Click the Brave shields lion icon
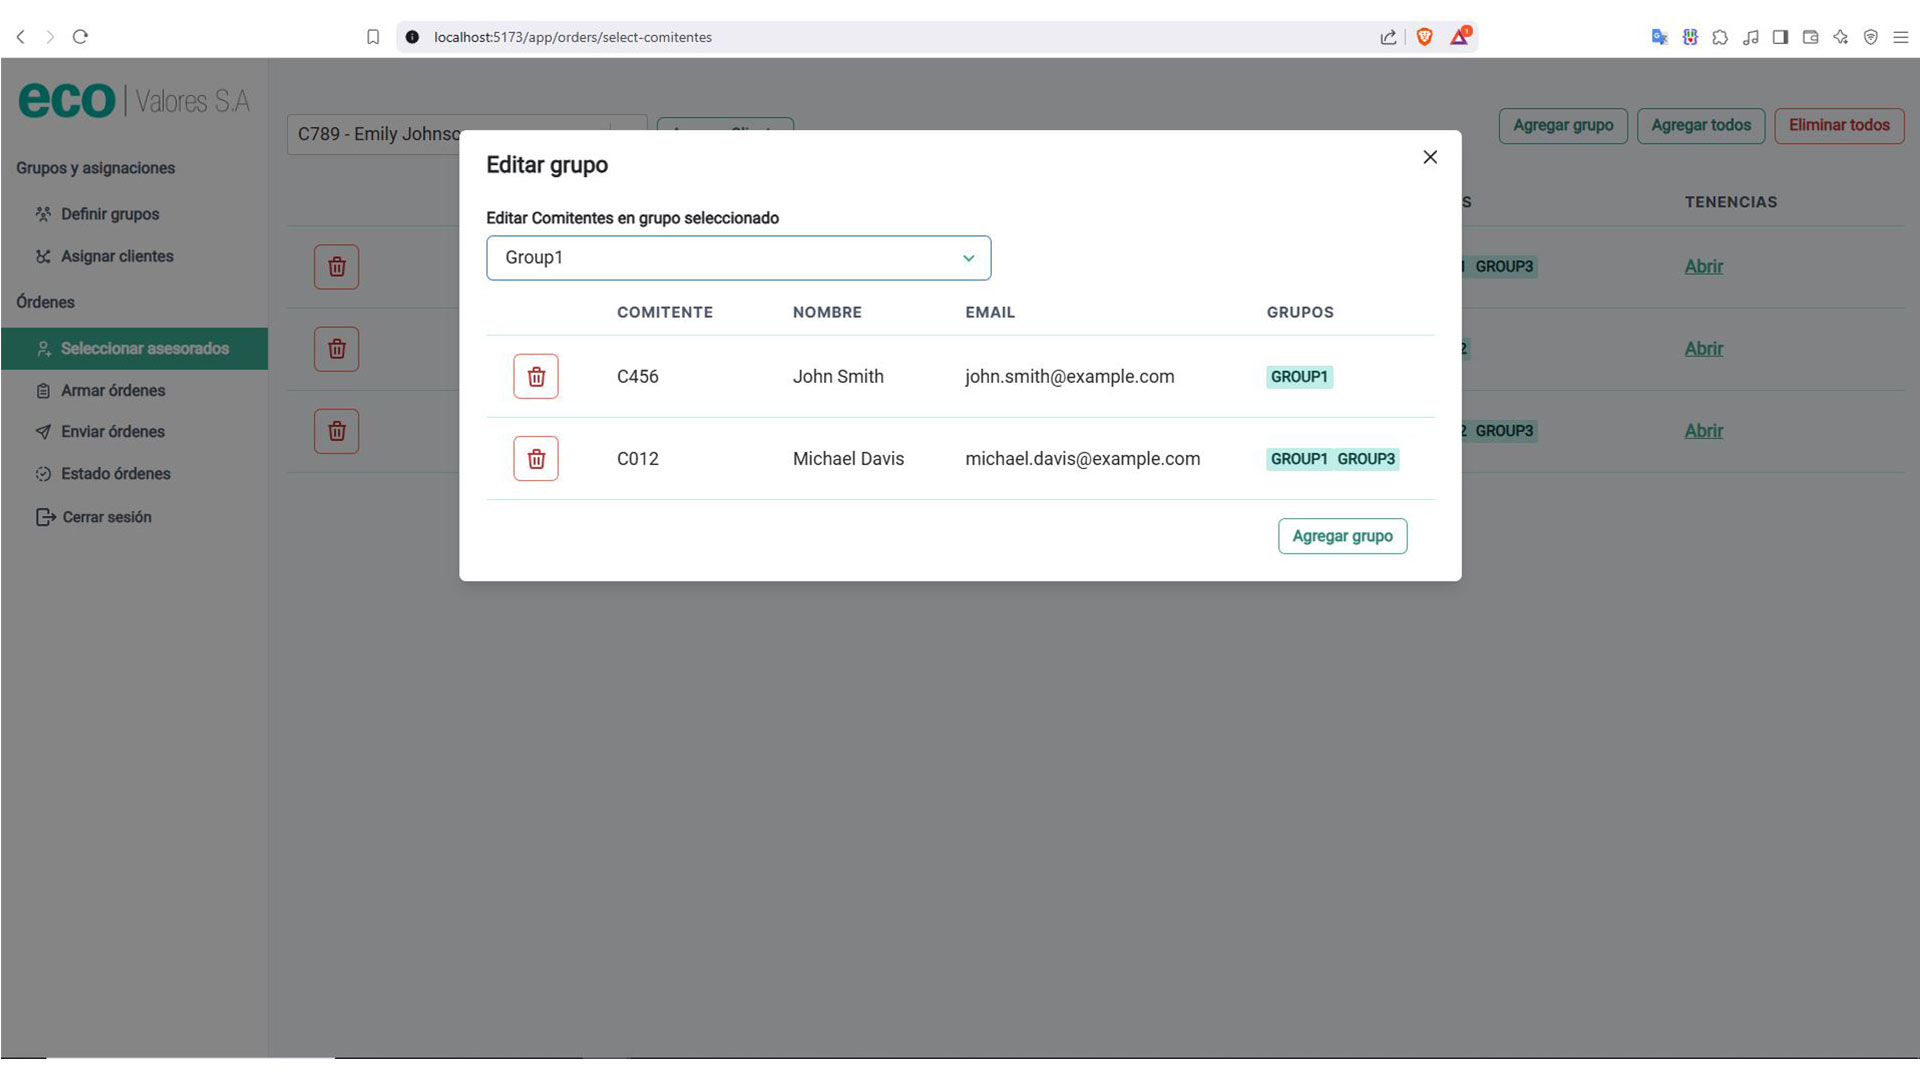 [x=1424, y=37]
